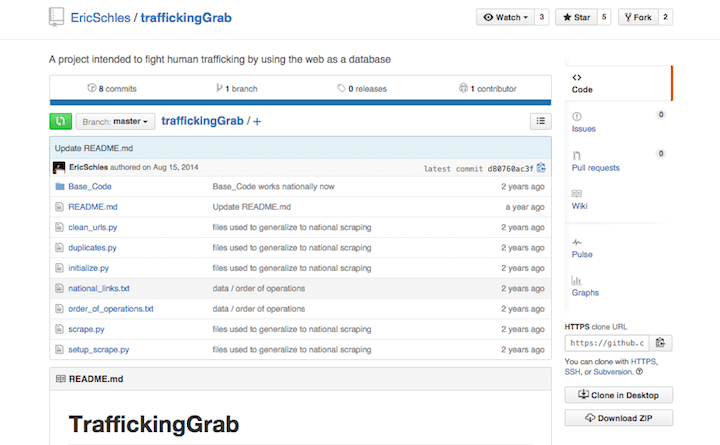Image resolution: width=720 pixels, height=445 pixels.
Task: Click the repository book icon beside EricSchles
Action: point(56,17)
